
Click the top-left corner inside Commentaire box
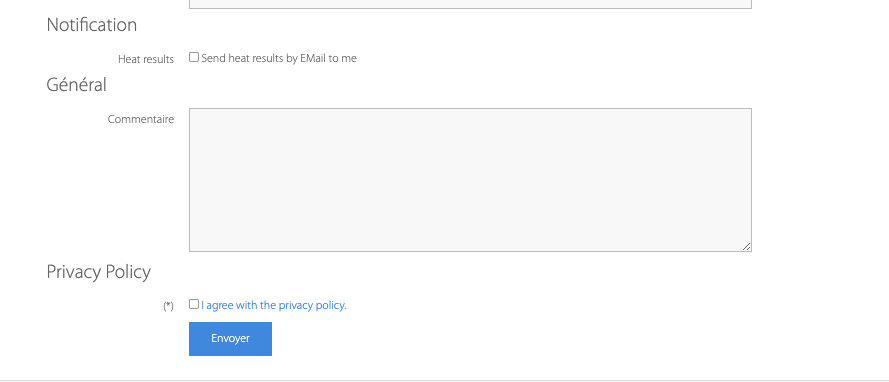point(194,113)
